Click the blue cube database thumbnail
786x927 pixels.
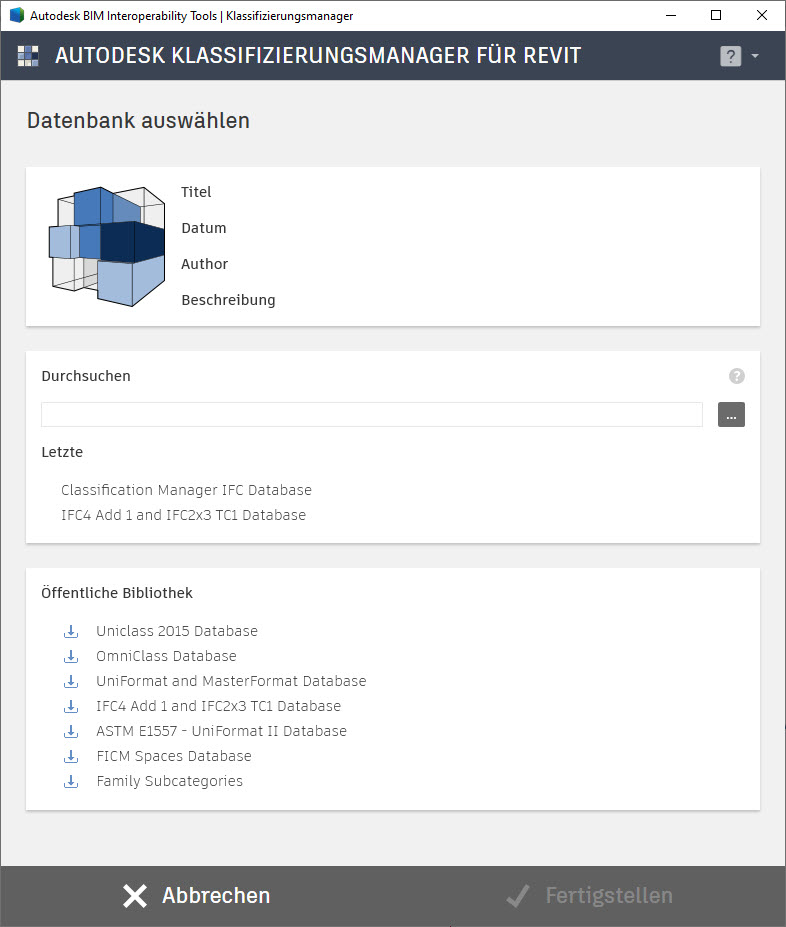(x=106, y=247)
